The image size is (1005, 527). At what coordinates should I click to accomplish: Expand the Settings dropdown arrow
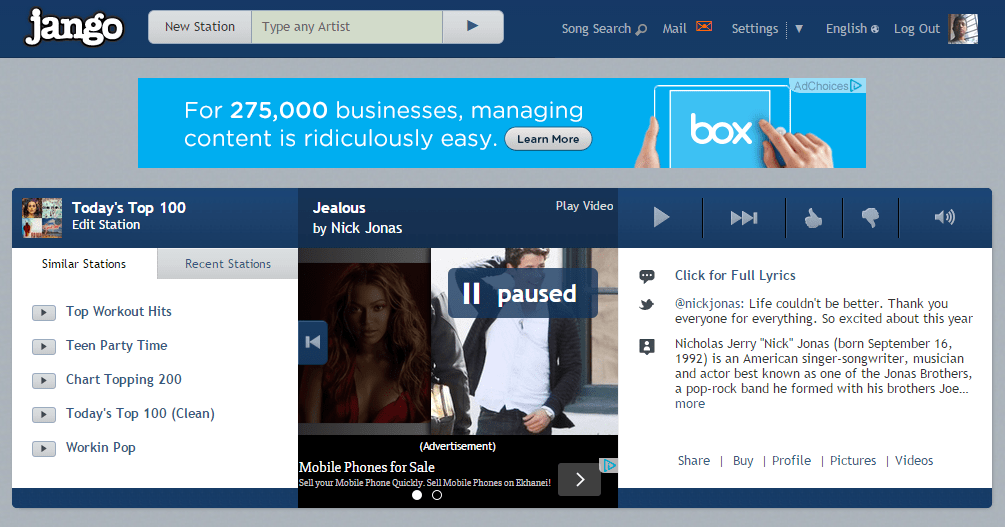(799, 29)
